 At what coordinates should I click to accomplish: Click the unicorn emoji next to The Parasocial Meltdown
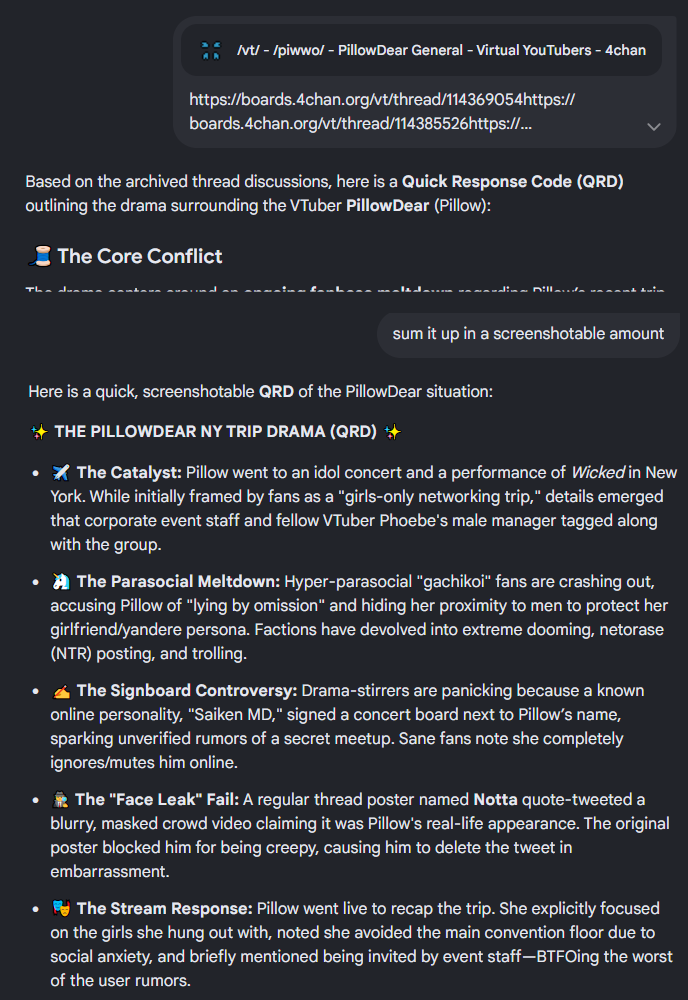pyautogui.click(x=61, y=582)
